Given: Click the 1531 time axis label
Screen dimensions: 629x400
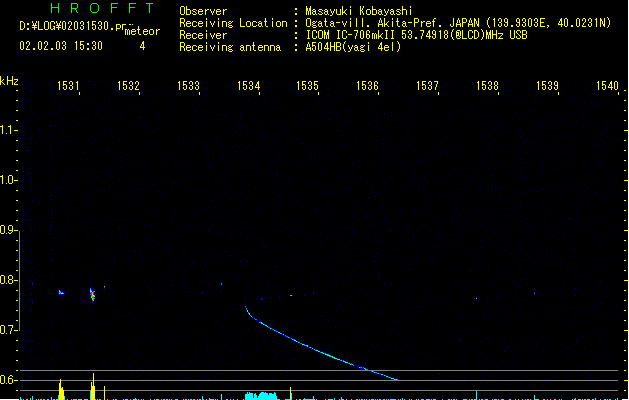Looking at the screenshot, I should click(68, 86).
